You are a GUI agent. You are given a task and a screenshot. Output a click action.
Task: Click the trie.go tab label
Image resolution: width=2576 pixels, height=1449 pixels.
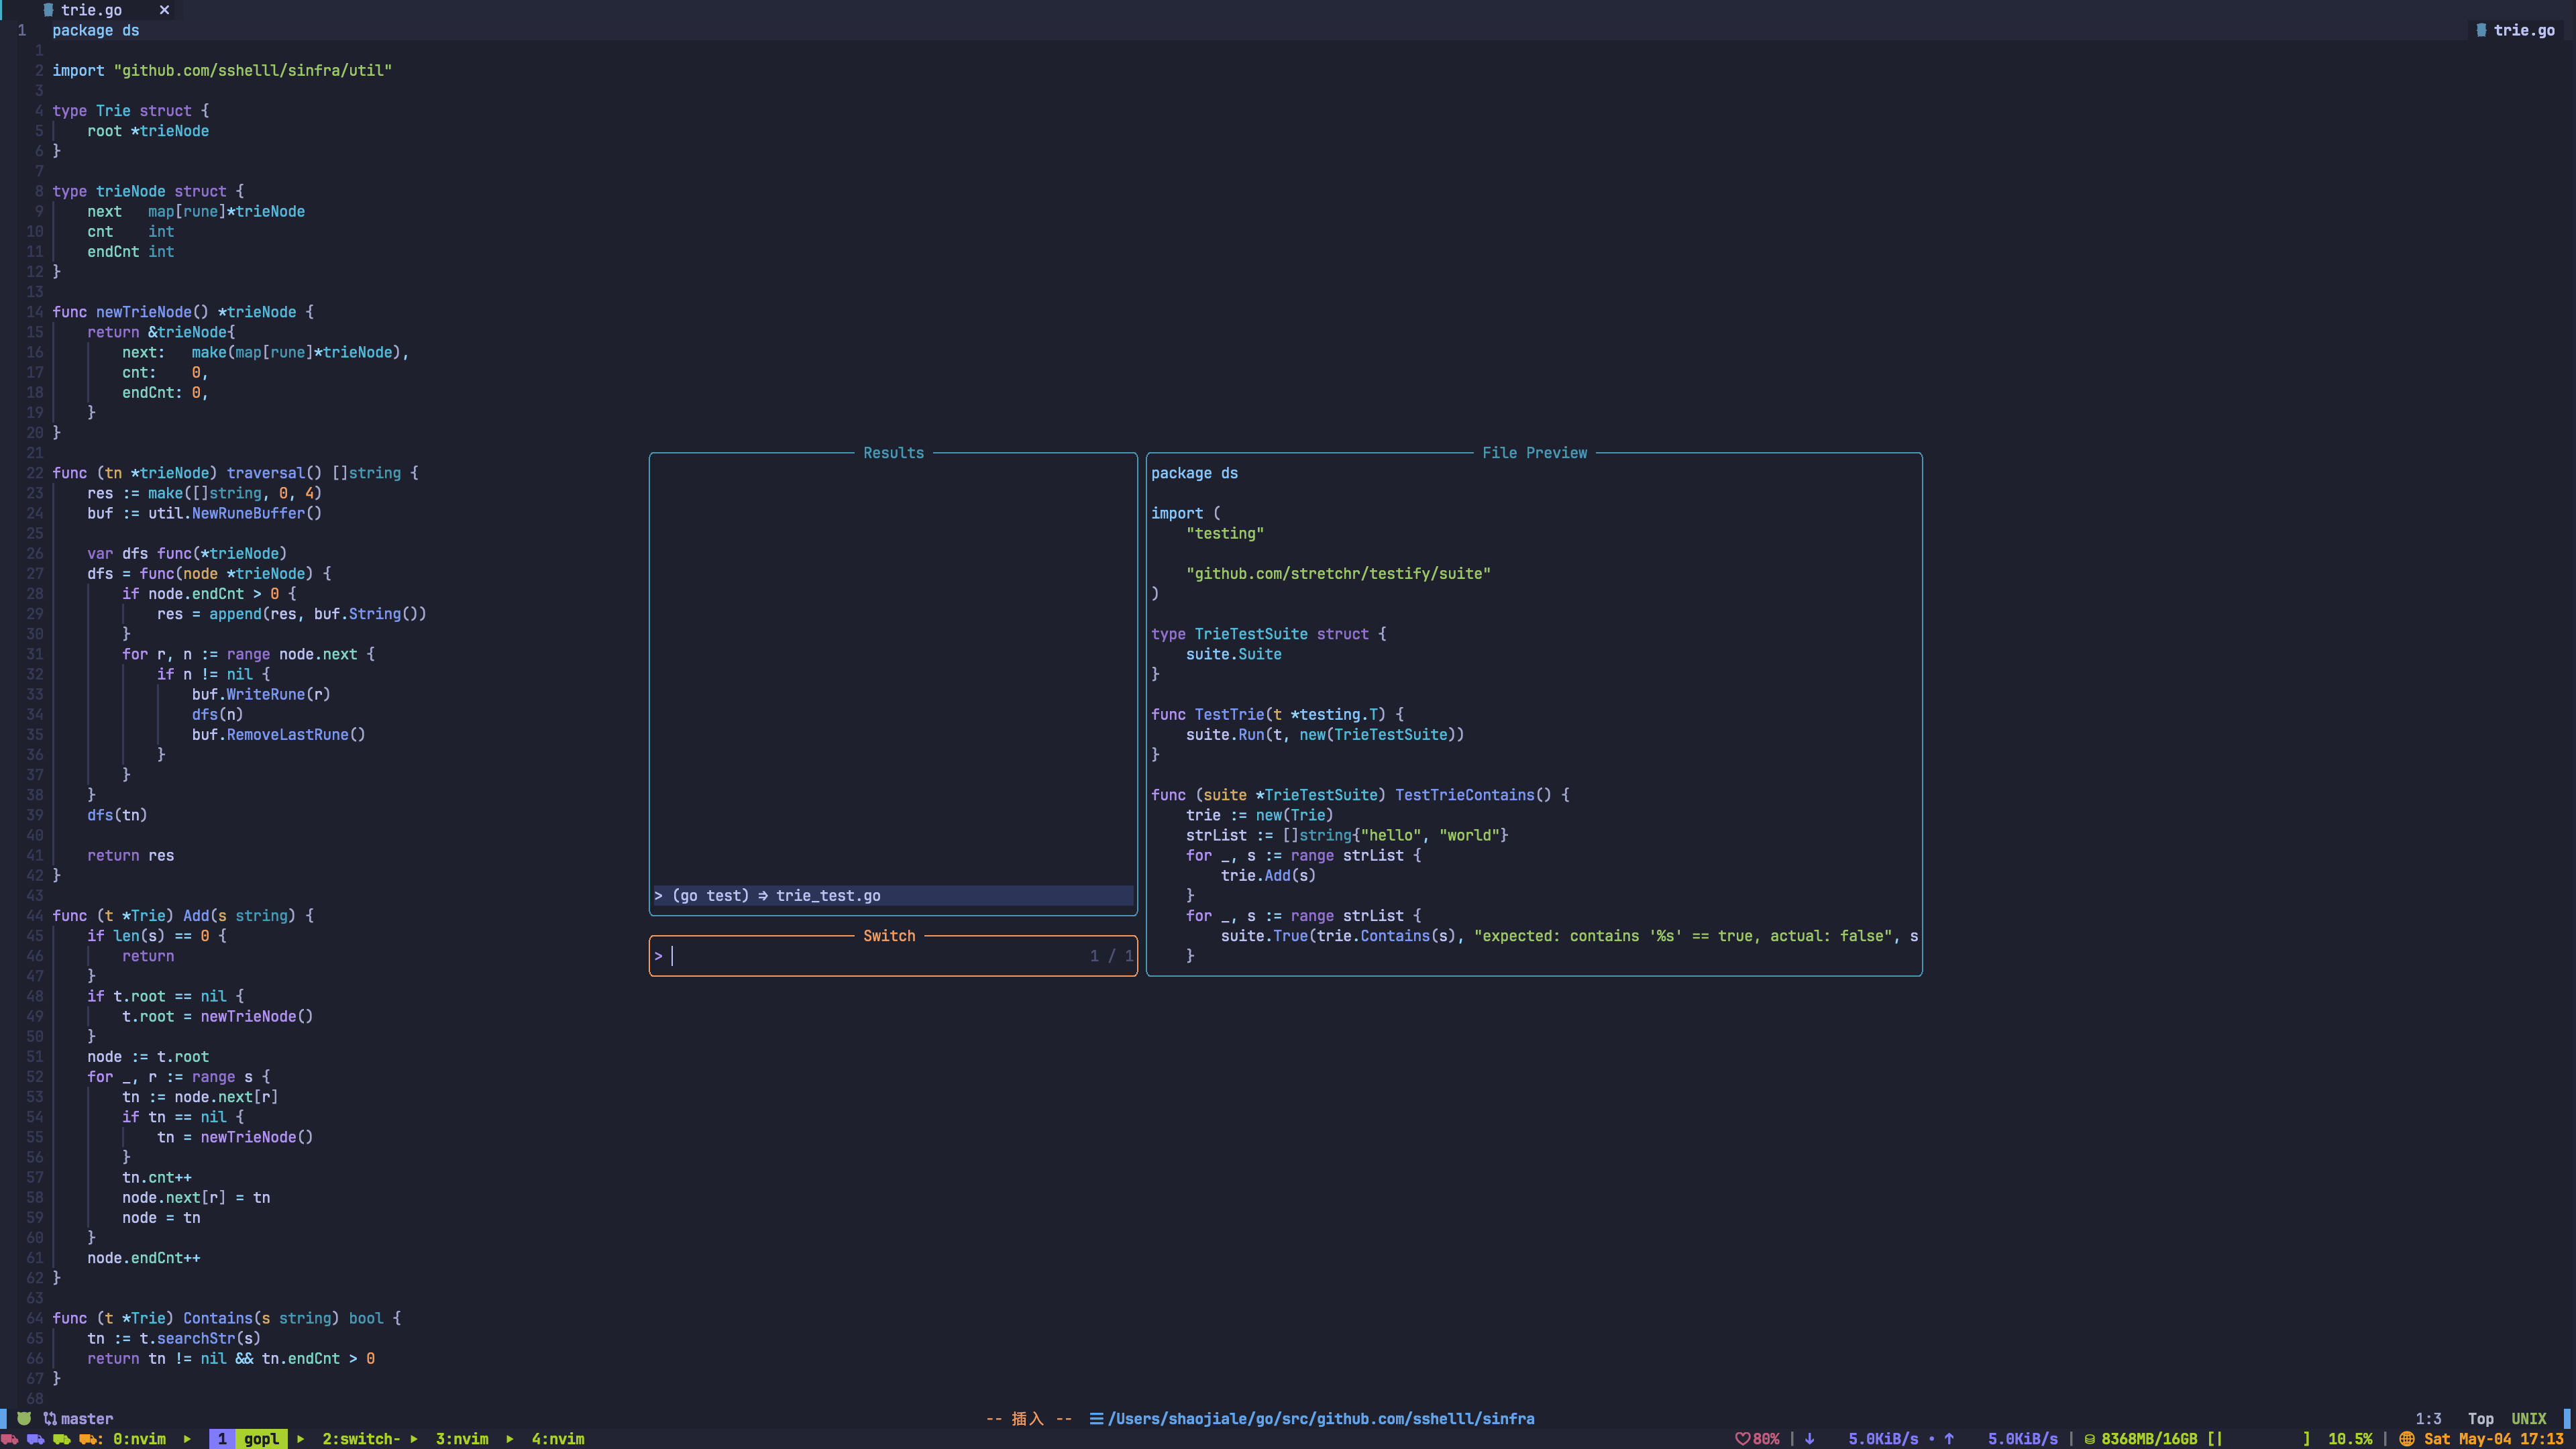91,10
